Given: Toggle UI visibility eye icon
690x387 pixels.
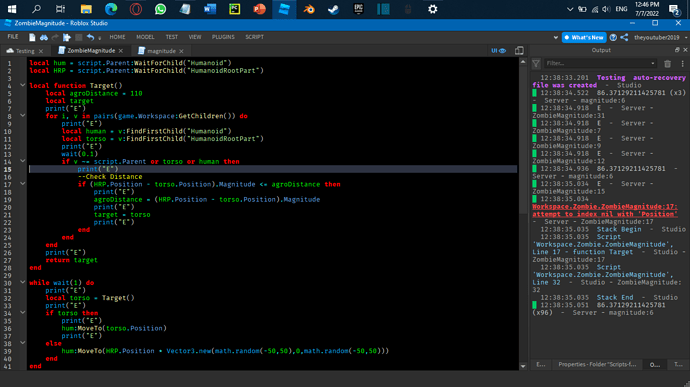Looking at the screenshot, I should click(x=498, y=51).
